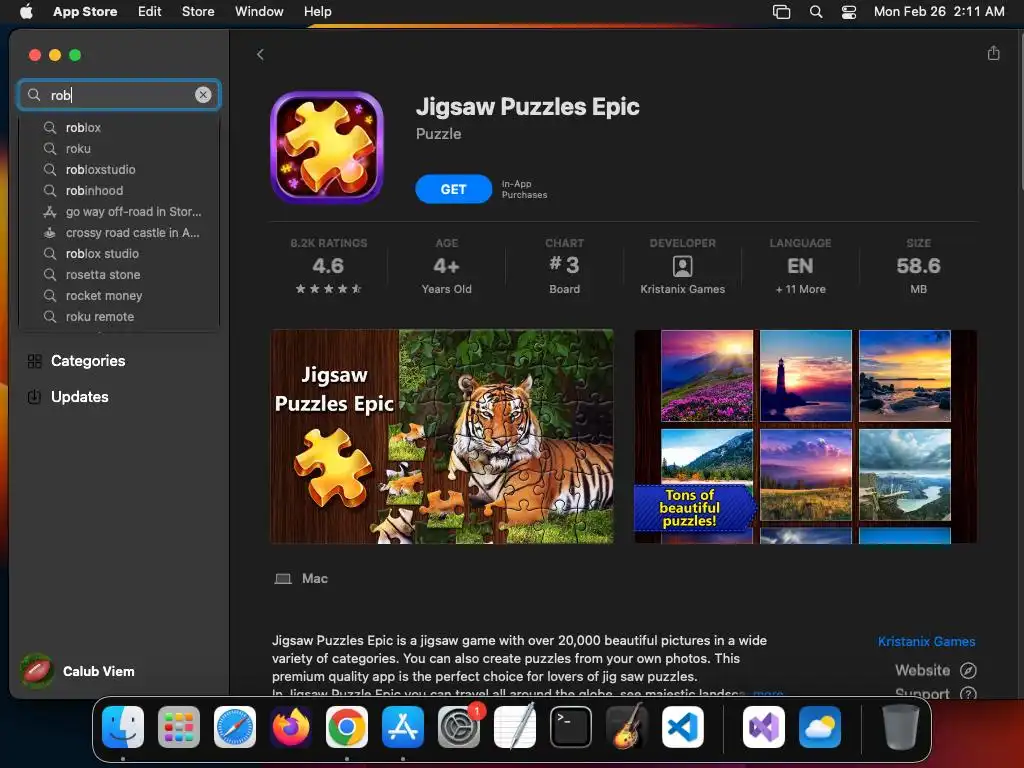Open the Trash in the Dock
This screenshot has height=768, width=1024.
[901, 727]
